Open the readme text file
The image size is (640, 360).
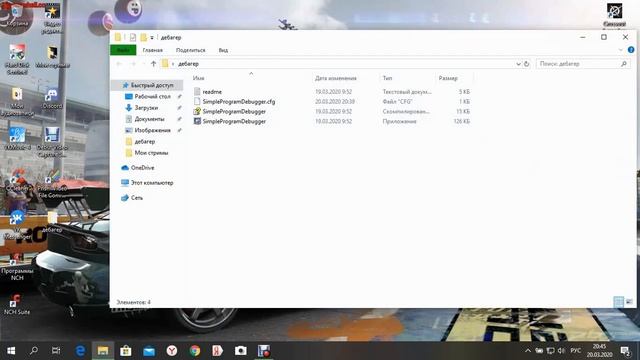[x=212, y=92]
